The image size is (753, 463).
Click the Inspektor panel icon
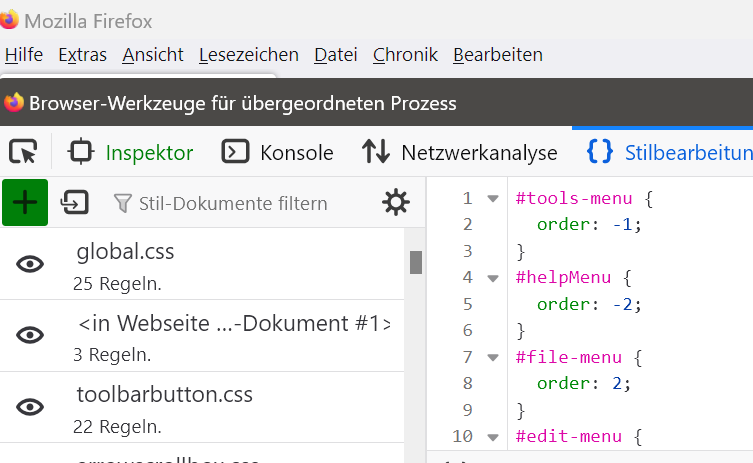tap(80, 152)
